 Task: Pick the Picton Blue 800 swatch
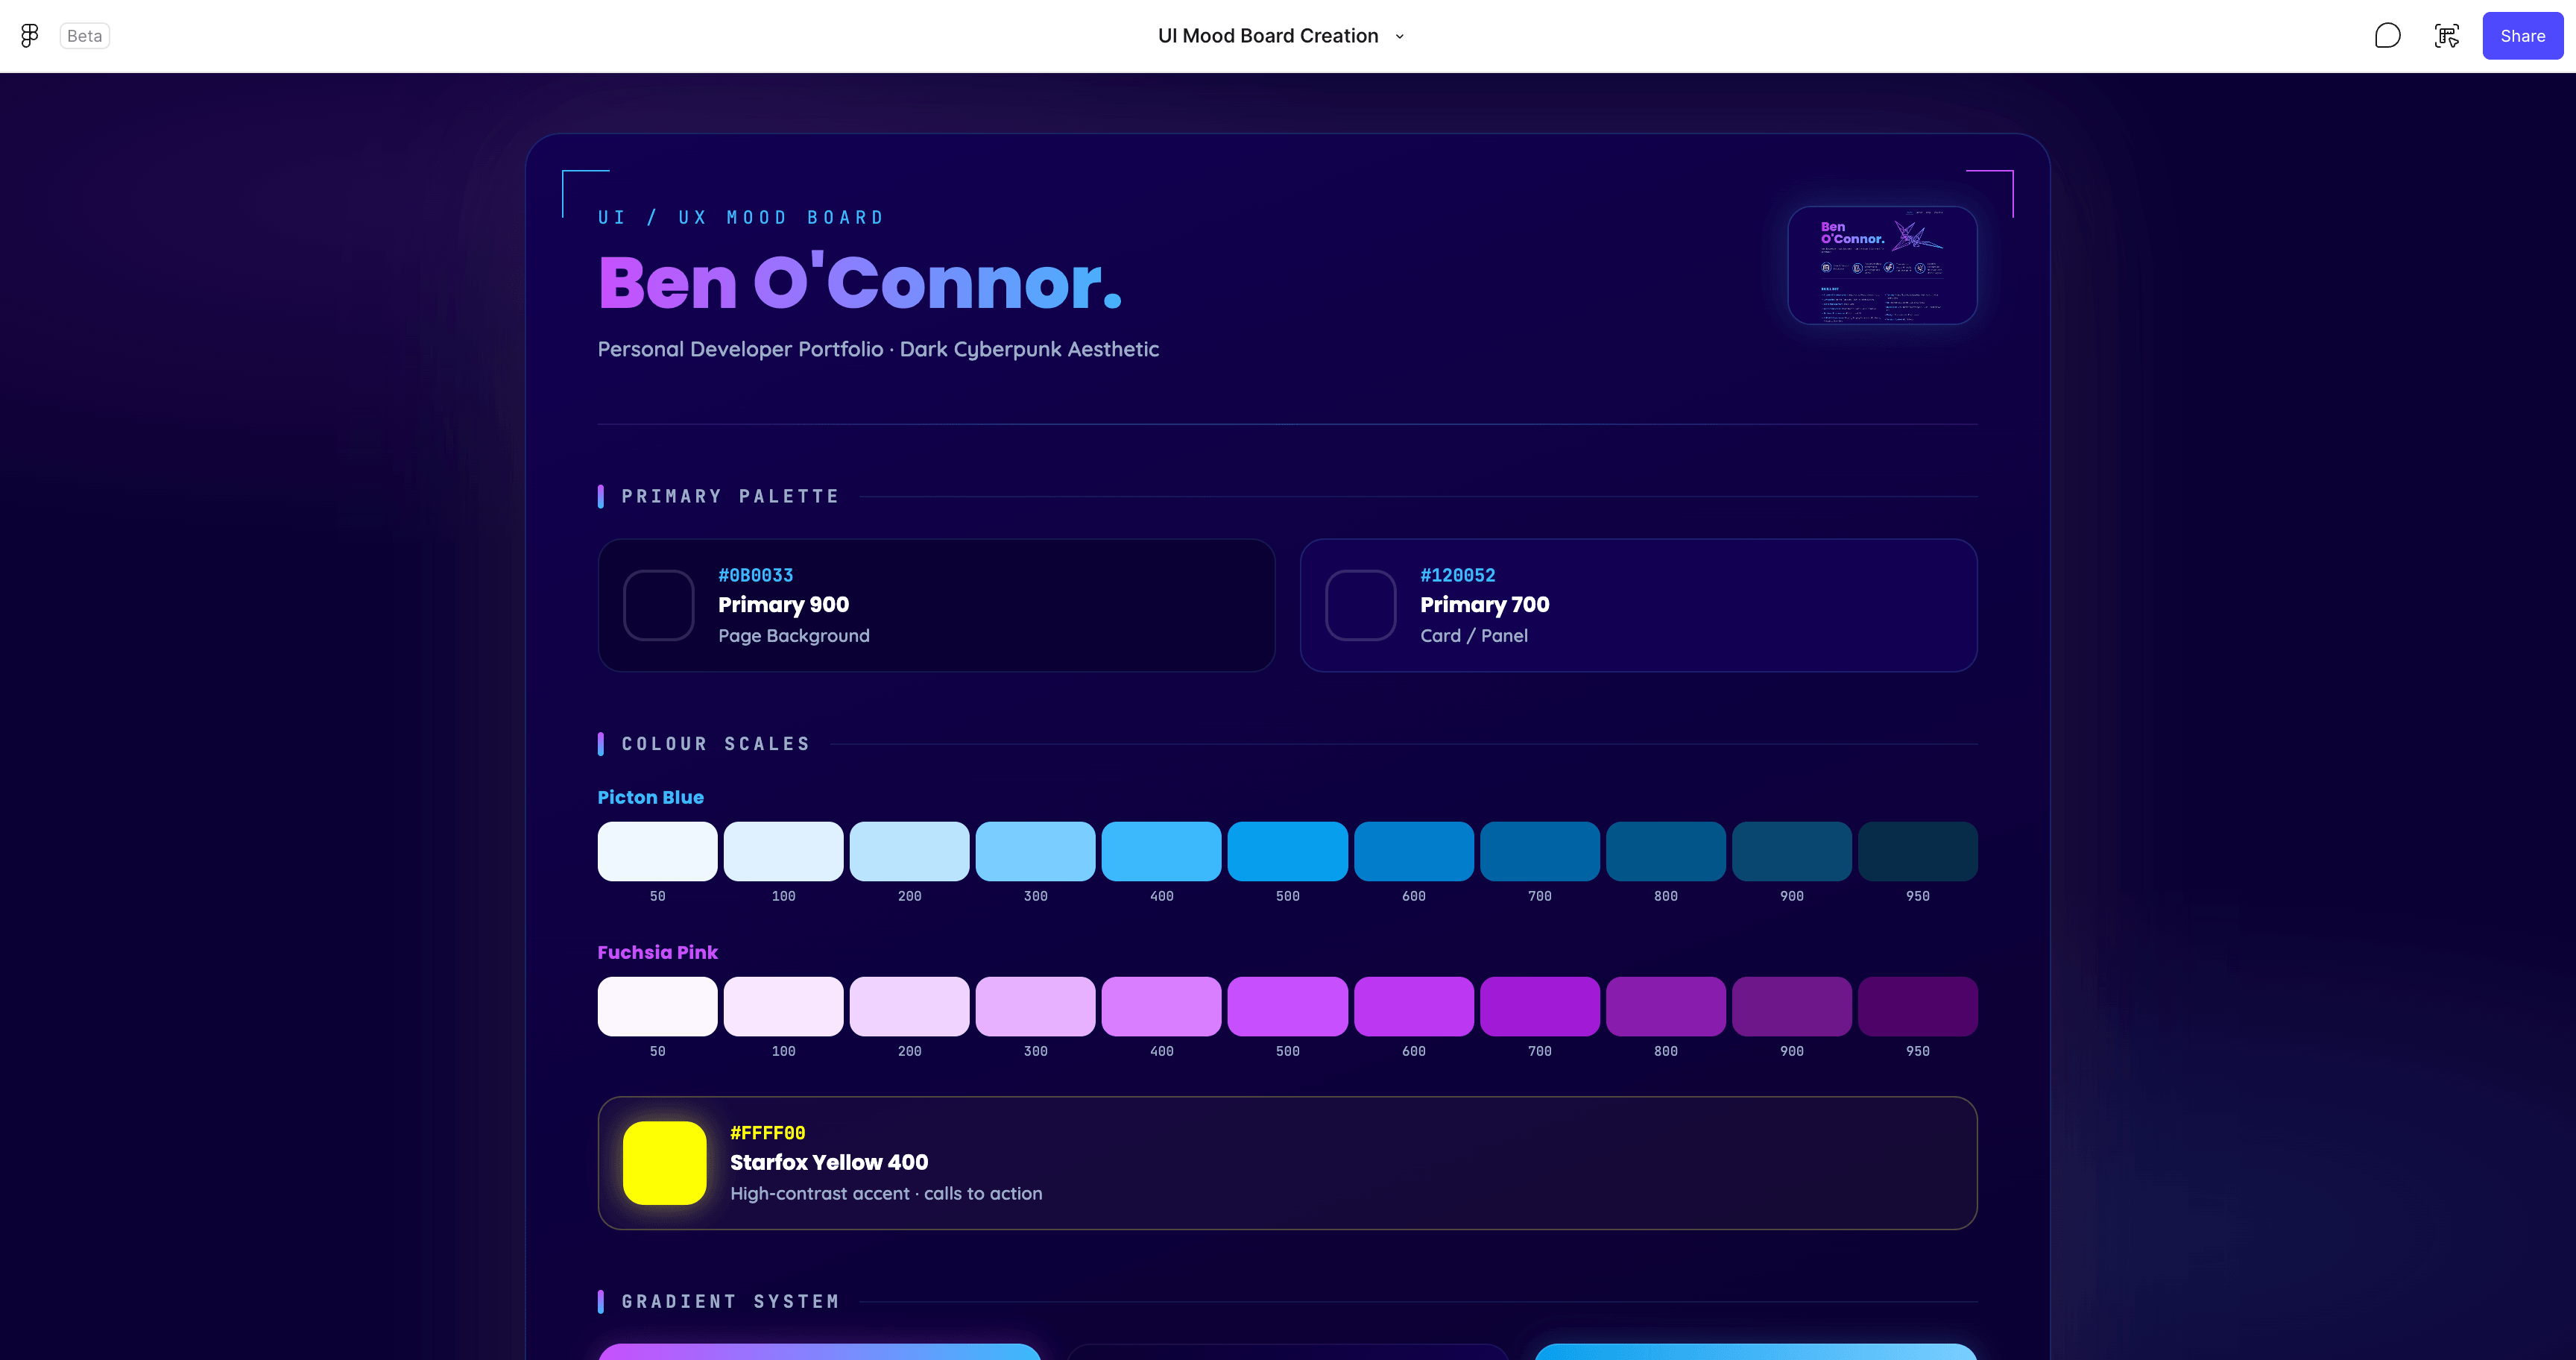click(x=1666, y=851)
